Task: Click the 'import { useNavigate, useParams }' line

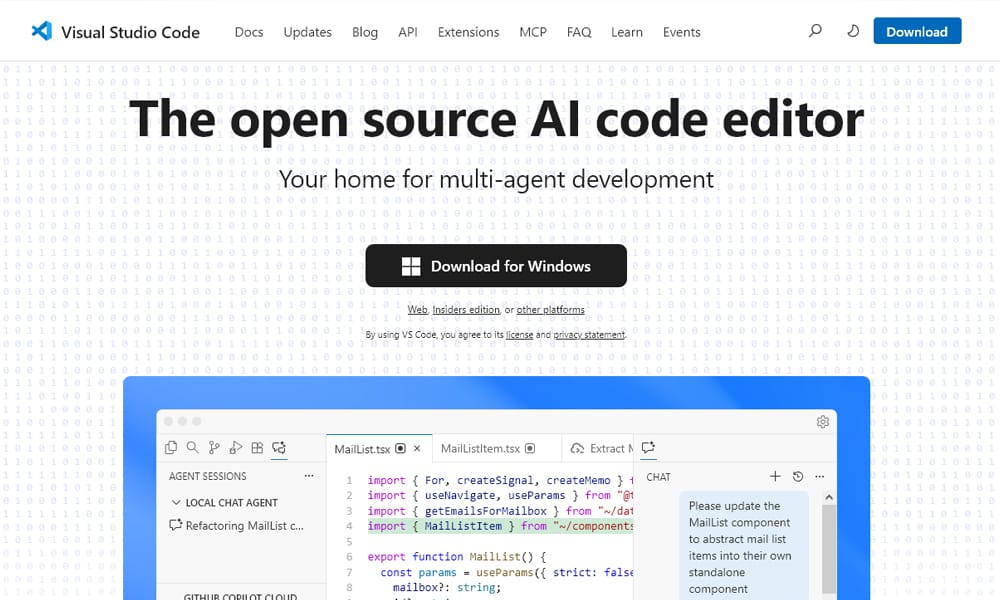Action: click(500, 495)
